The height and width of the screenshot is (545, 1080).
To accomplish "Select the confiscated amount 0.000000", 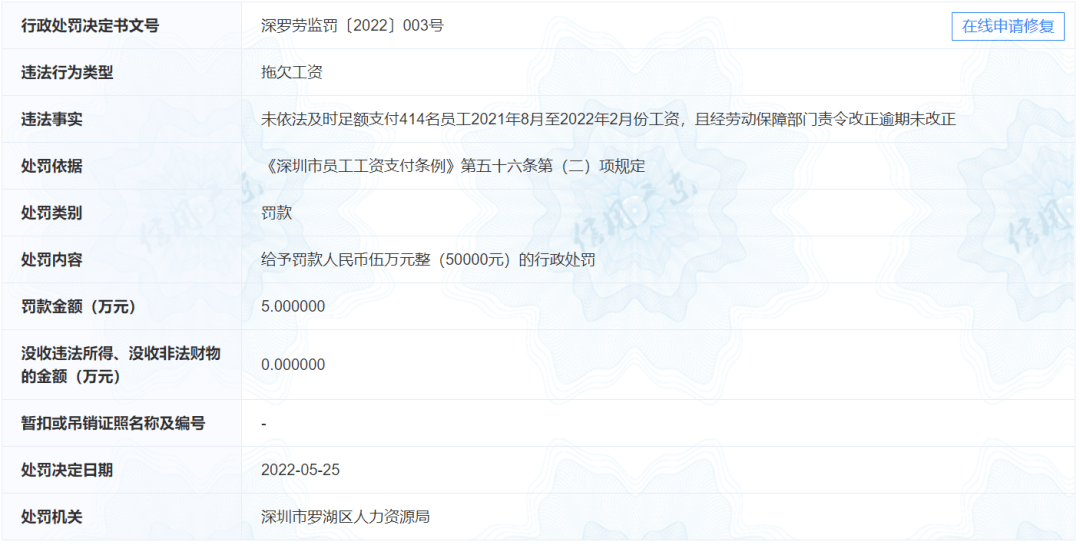I will click(293, 365).
